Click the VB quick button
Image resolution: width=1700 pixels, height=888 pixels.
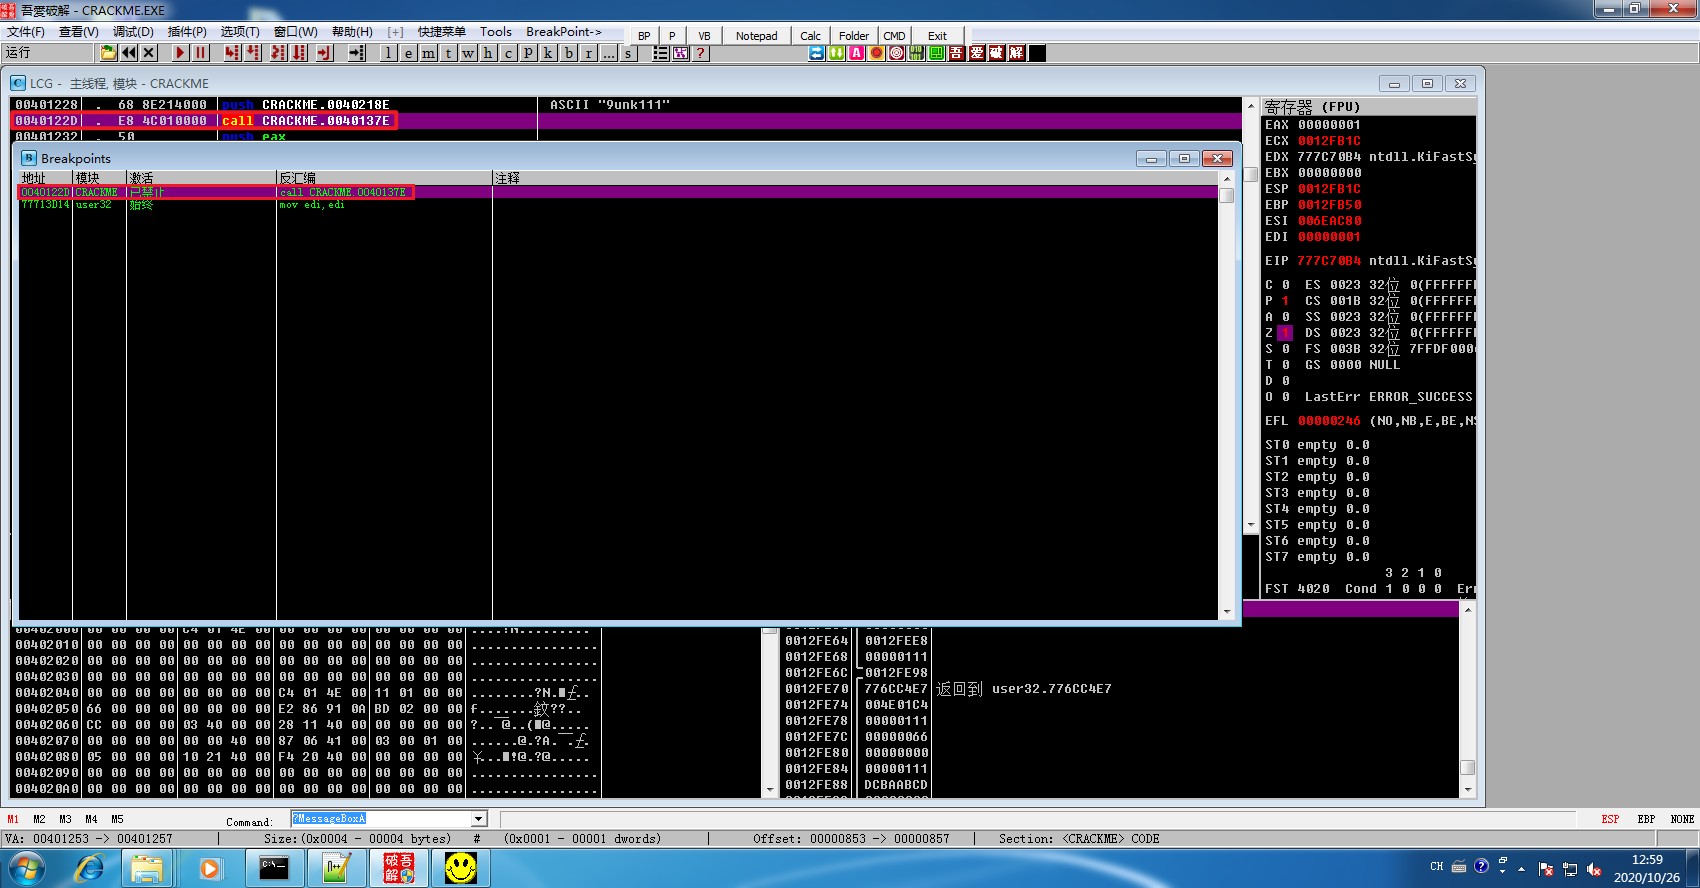point(704,36)
